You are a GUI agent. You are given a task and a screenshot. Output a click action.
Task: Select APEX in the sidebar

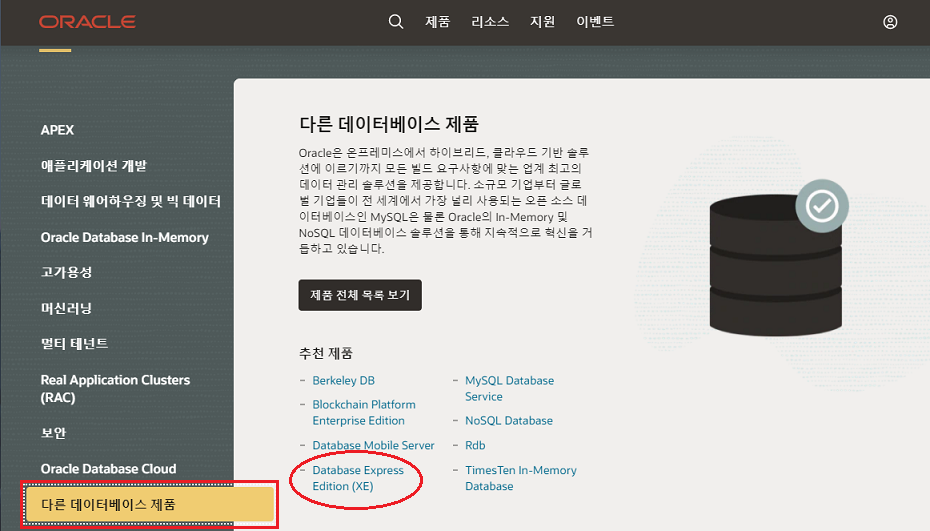(x=58, y=130)
